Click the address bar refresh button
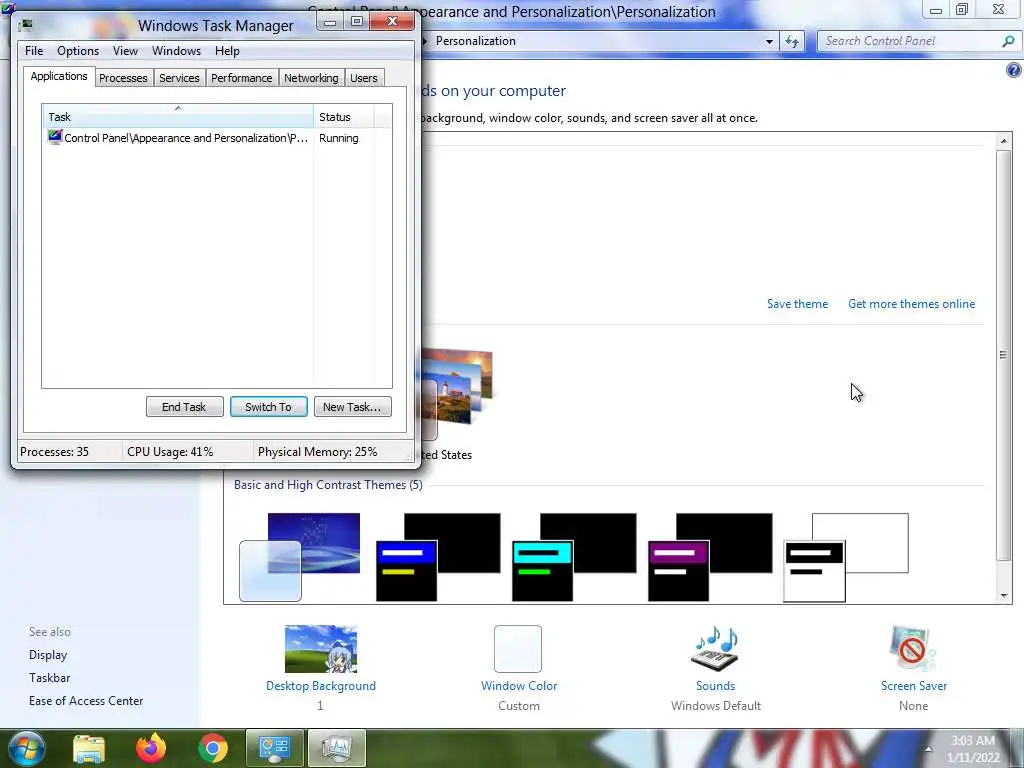Image resolution: width=1024 pixels, height=768 pixels. click(x=792, y=41)
